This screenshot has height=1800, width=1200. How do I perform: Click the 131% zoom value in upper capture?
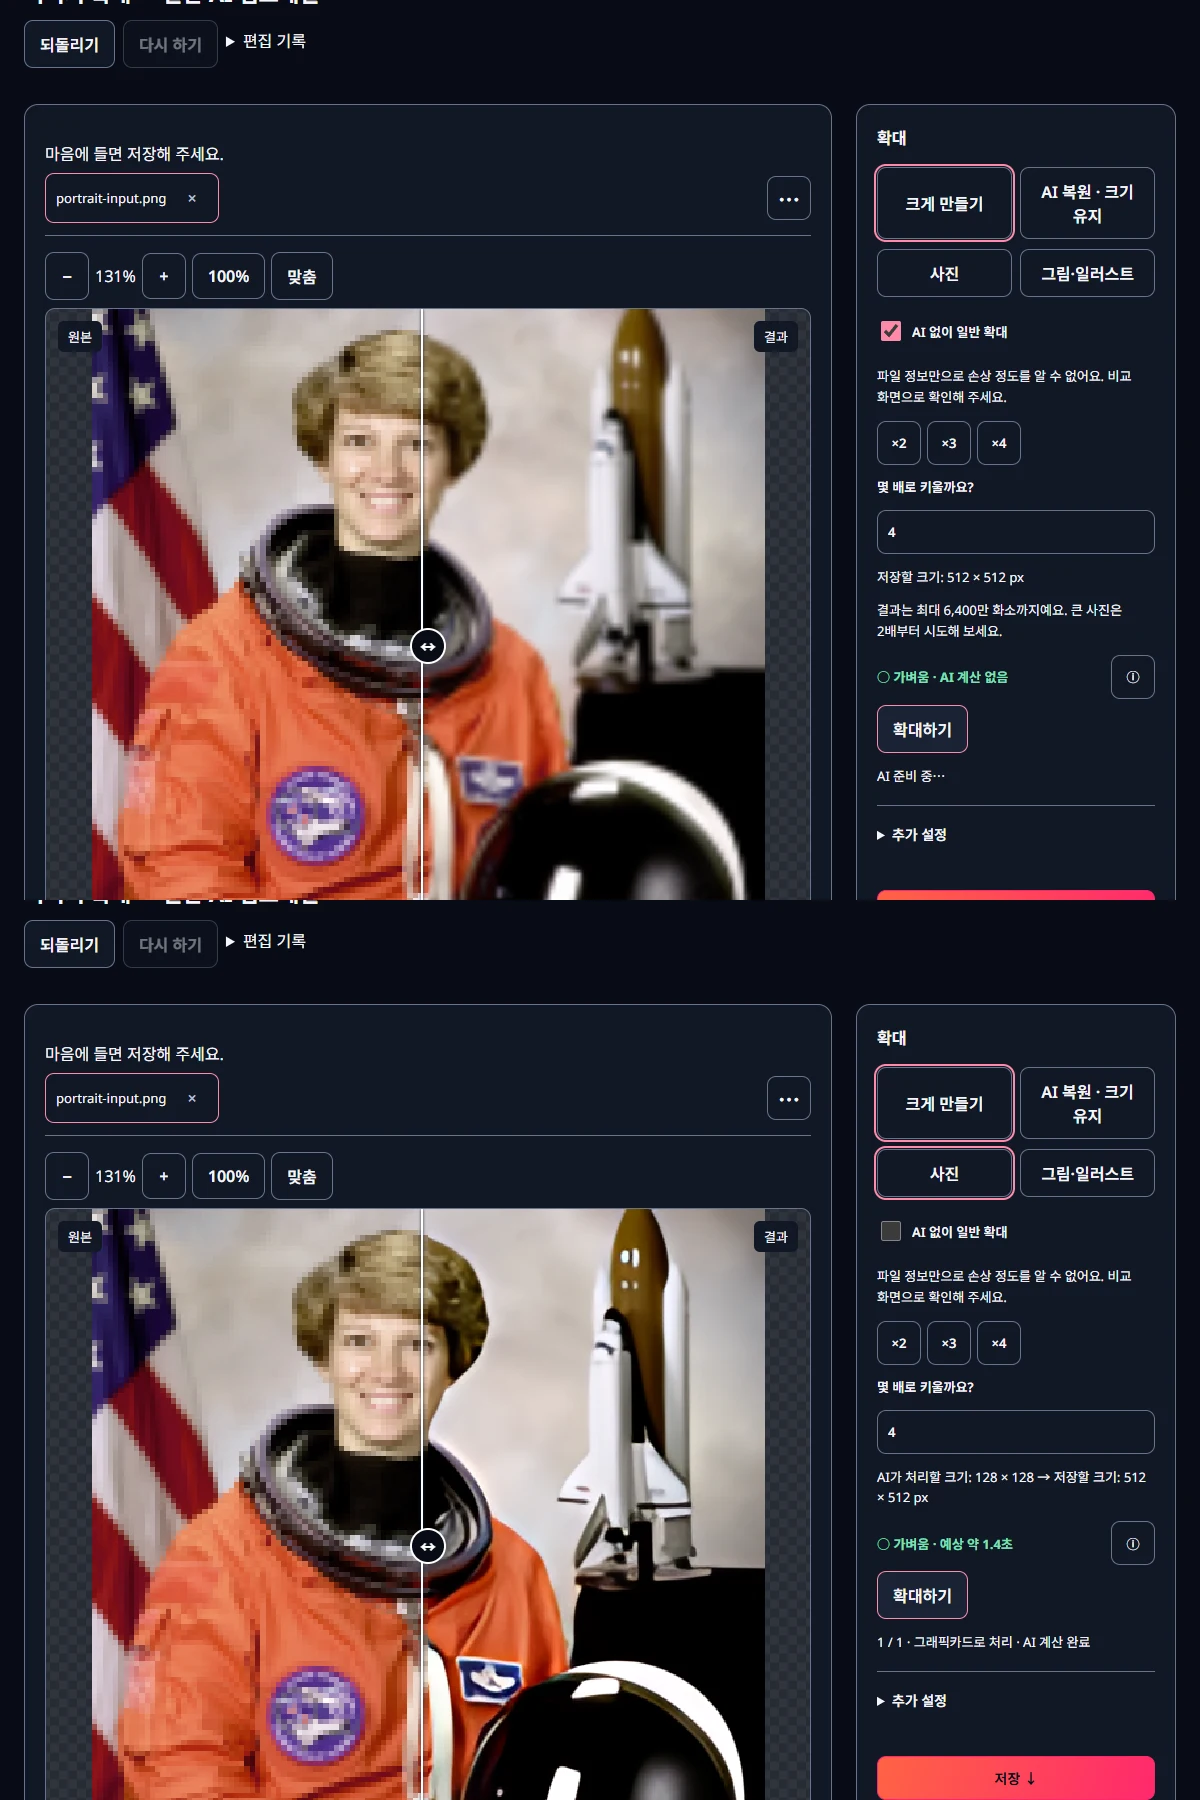point(115,276)
